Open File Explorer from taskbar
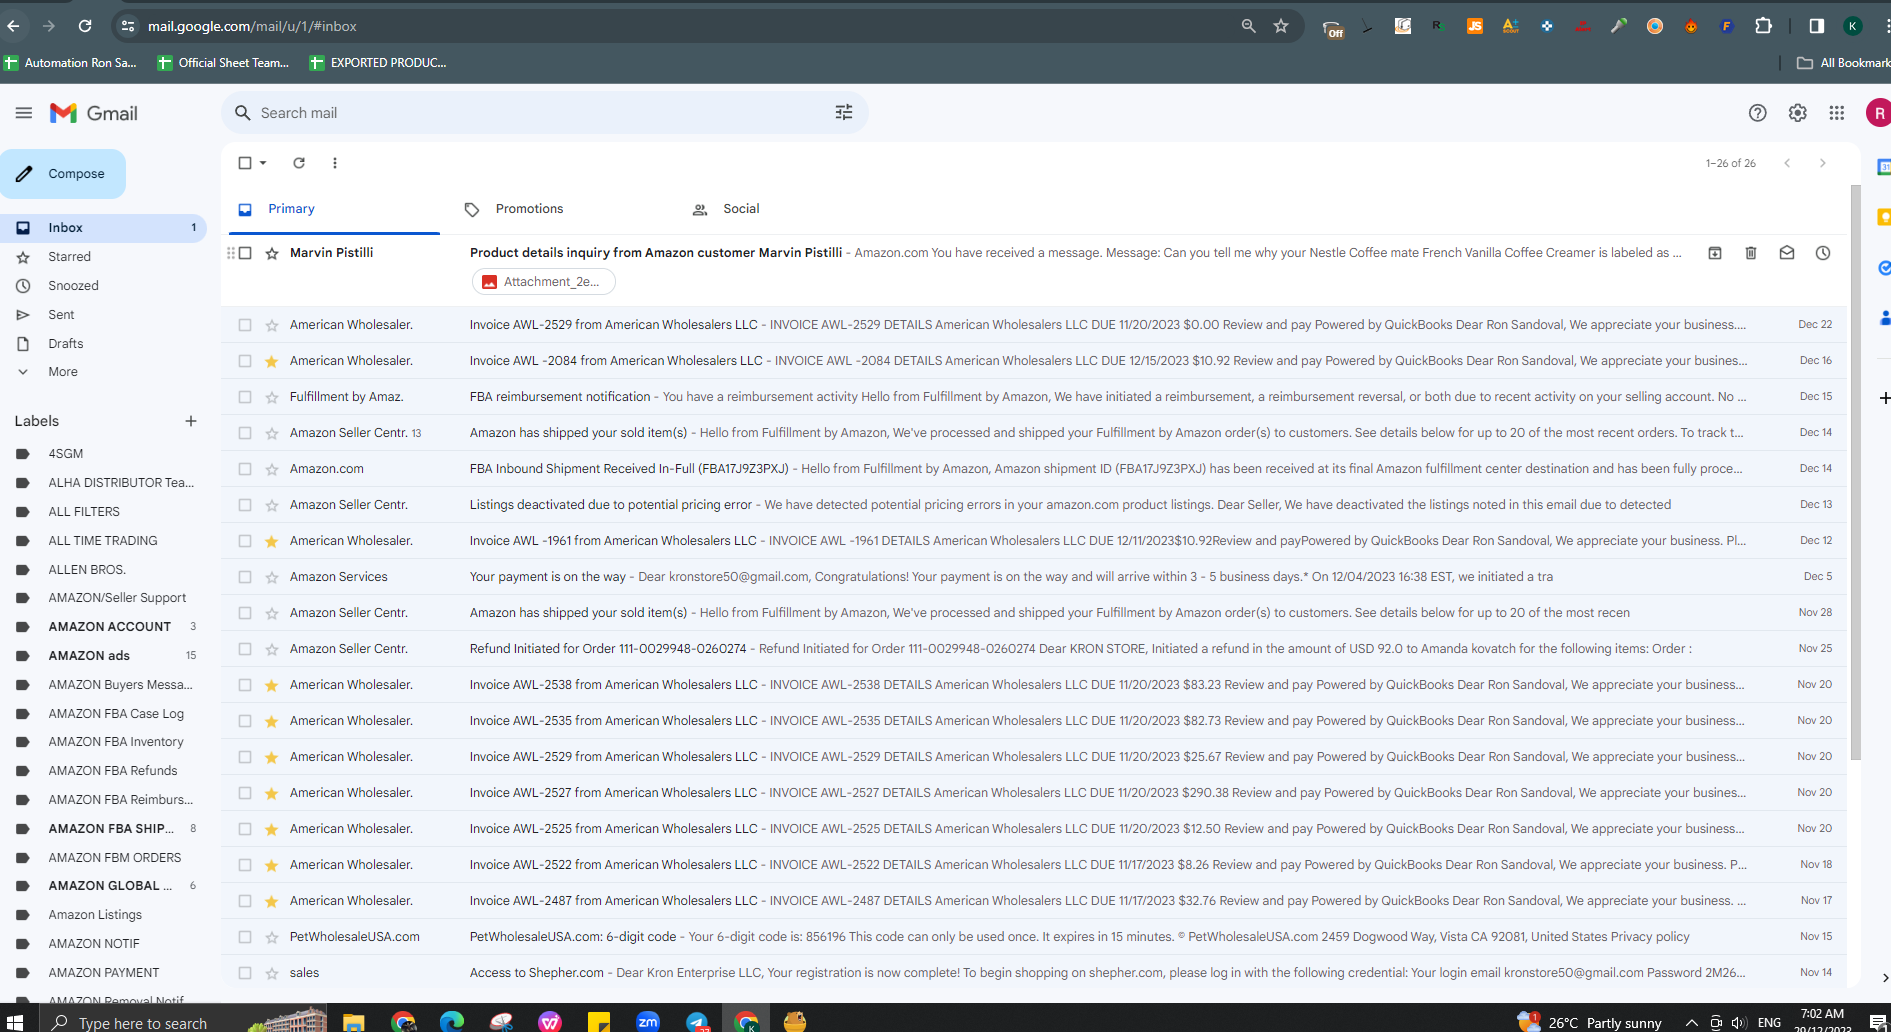The image size is (1891, 1032). point(353,1022)
